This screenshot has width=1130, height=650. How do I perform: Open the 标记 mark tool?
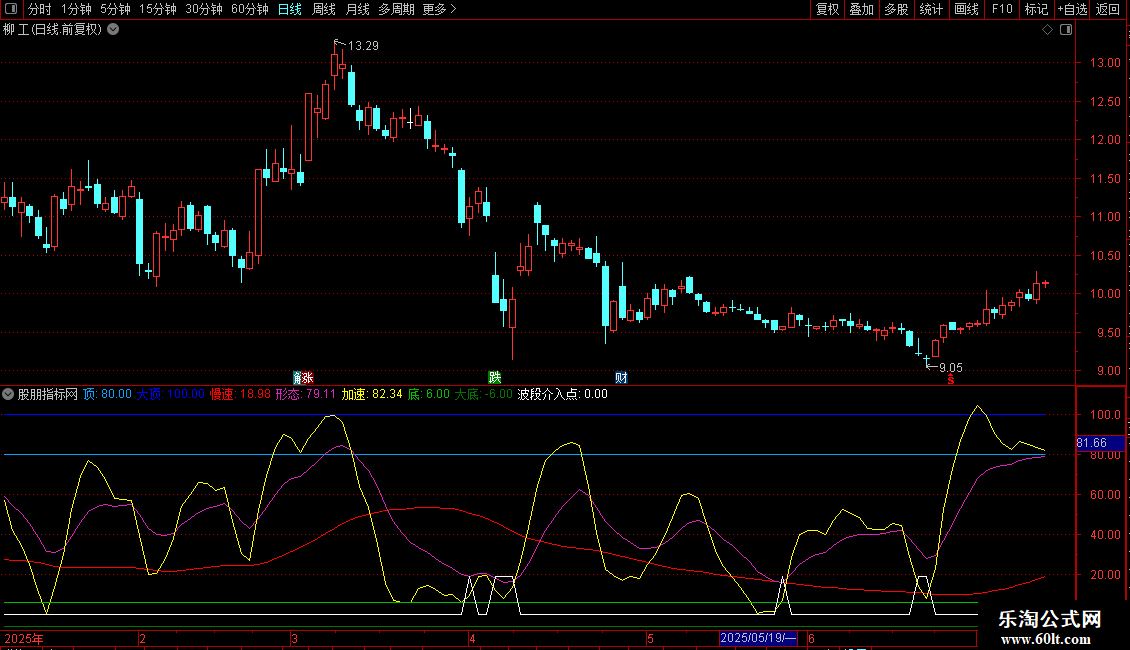(1036, 9)
